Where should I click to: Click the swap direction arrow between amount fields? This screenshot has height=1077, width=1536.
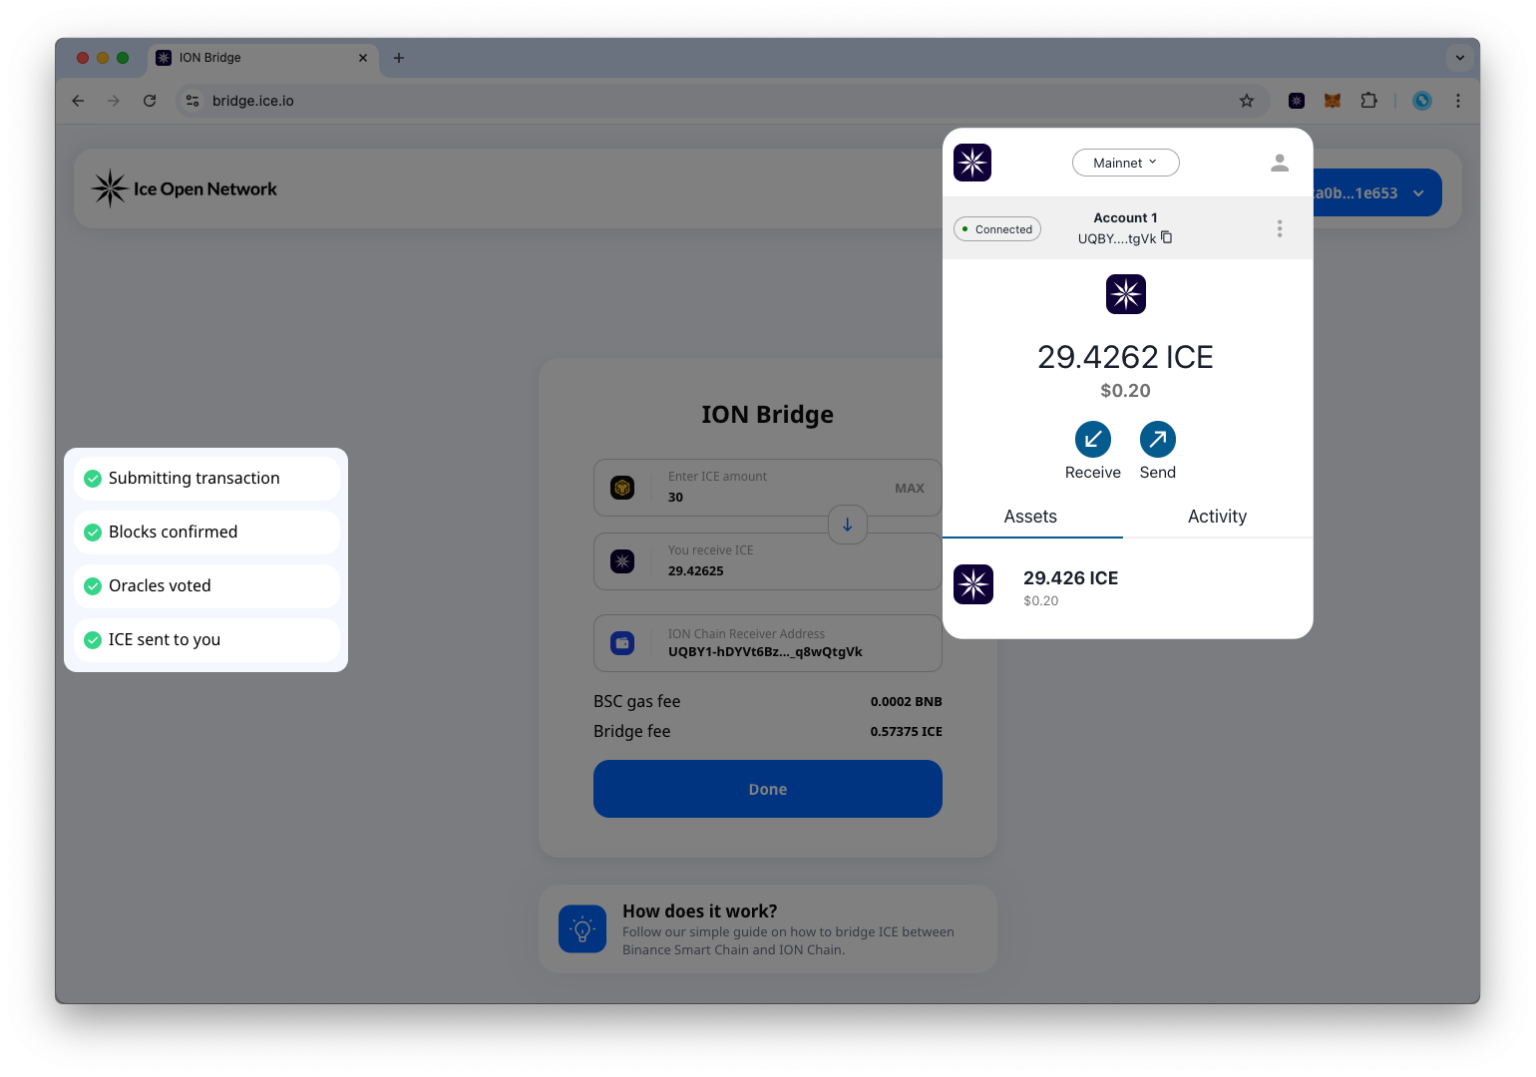click(847, 524)
